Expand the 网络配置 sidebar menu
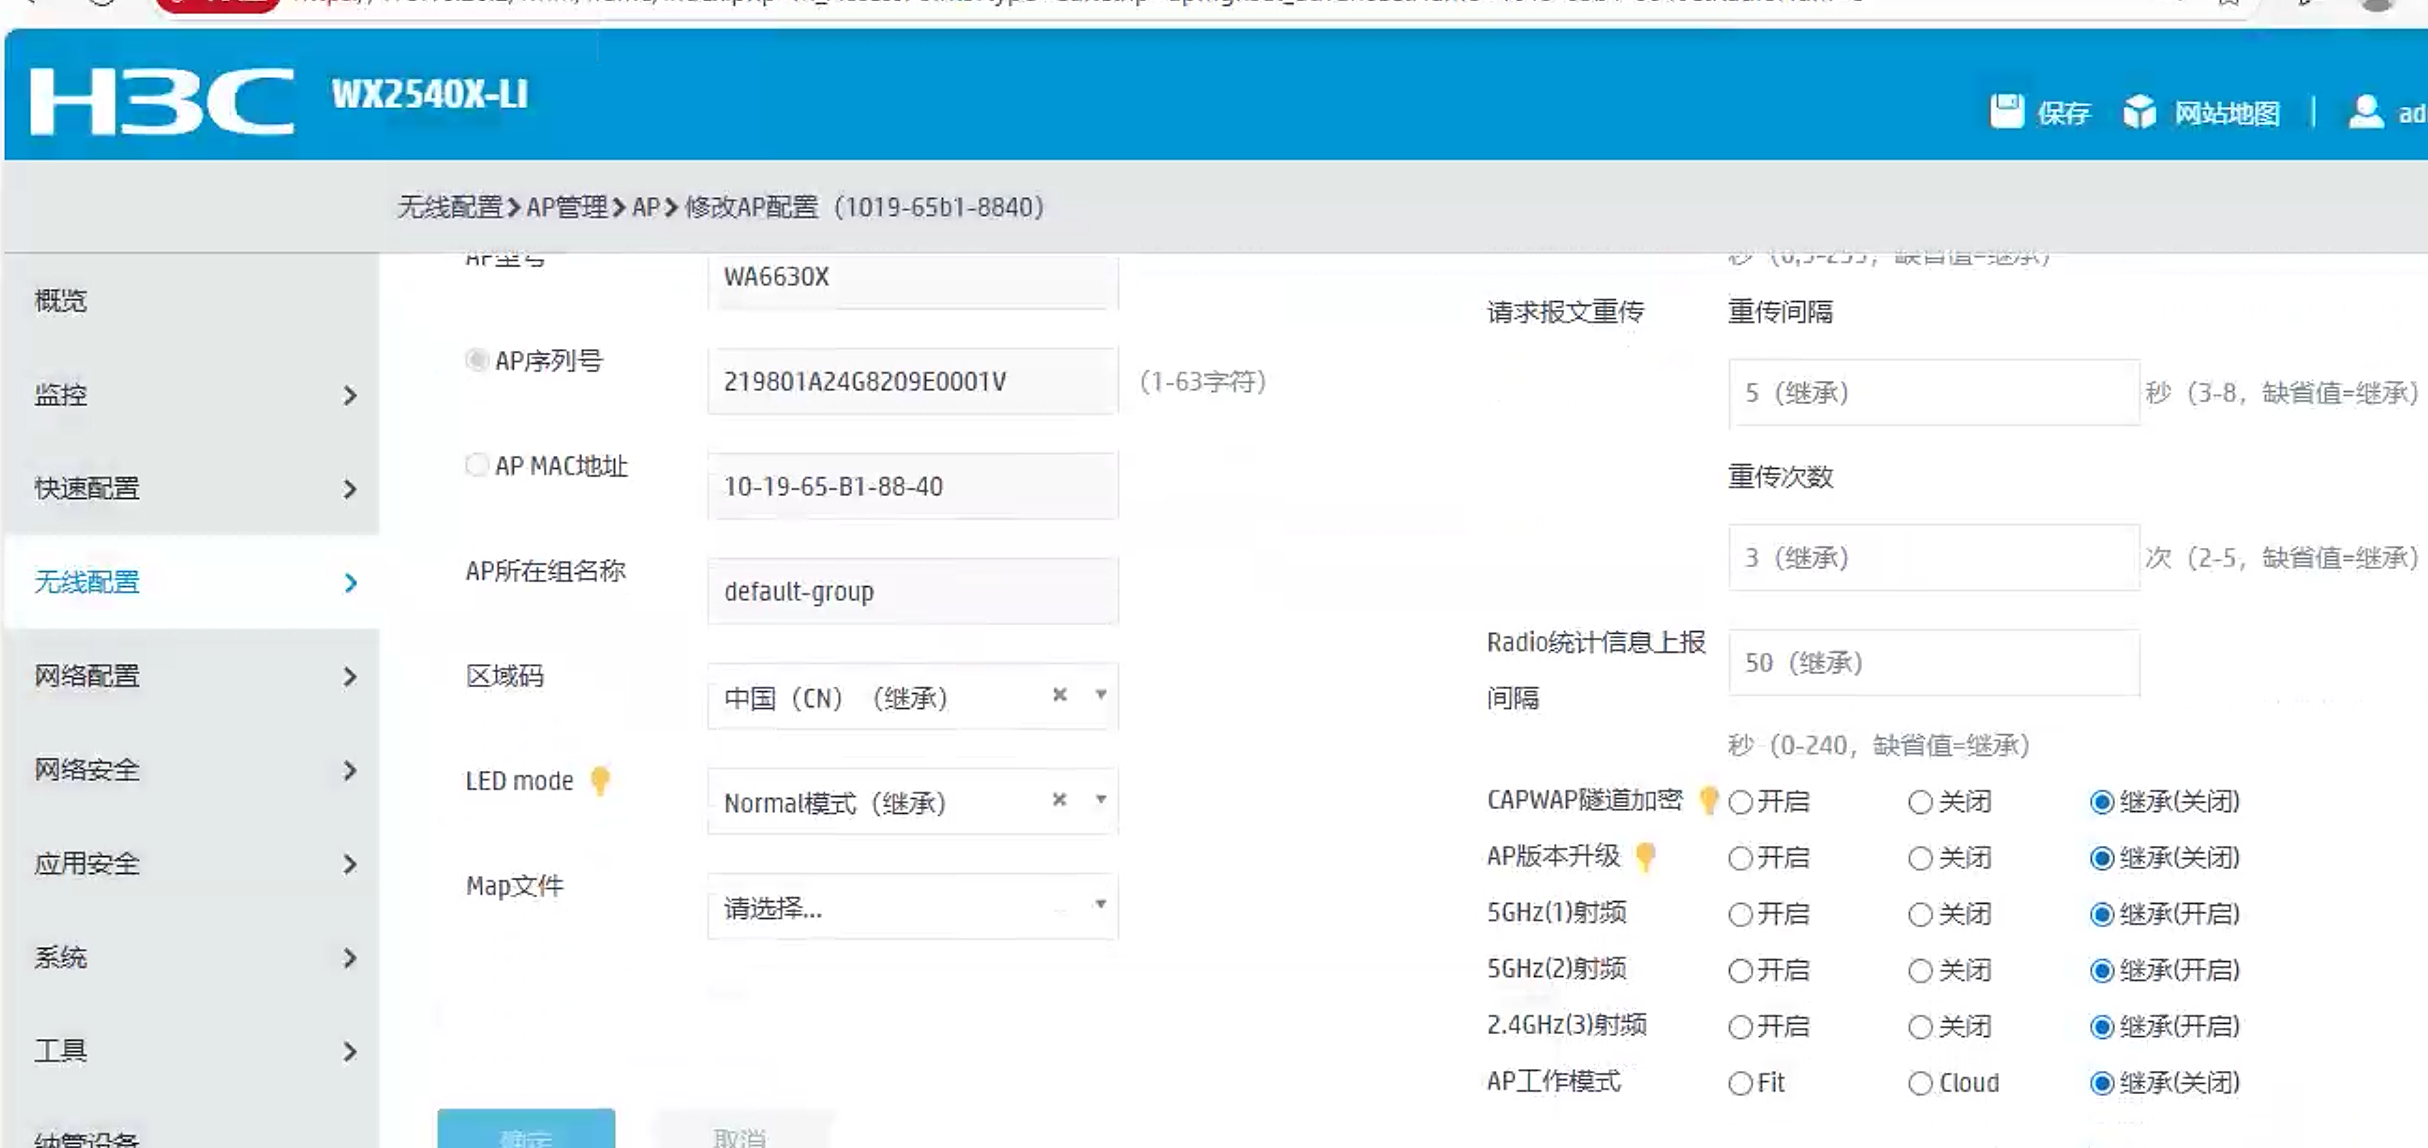This screenshot has width=2428, height=1148. (190, 676)
